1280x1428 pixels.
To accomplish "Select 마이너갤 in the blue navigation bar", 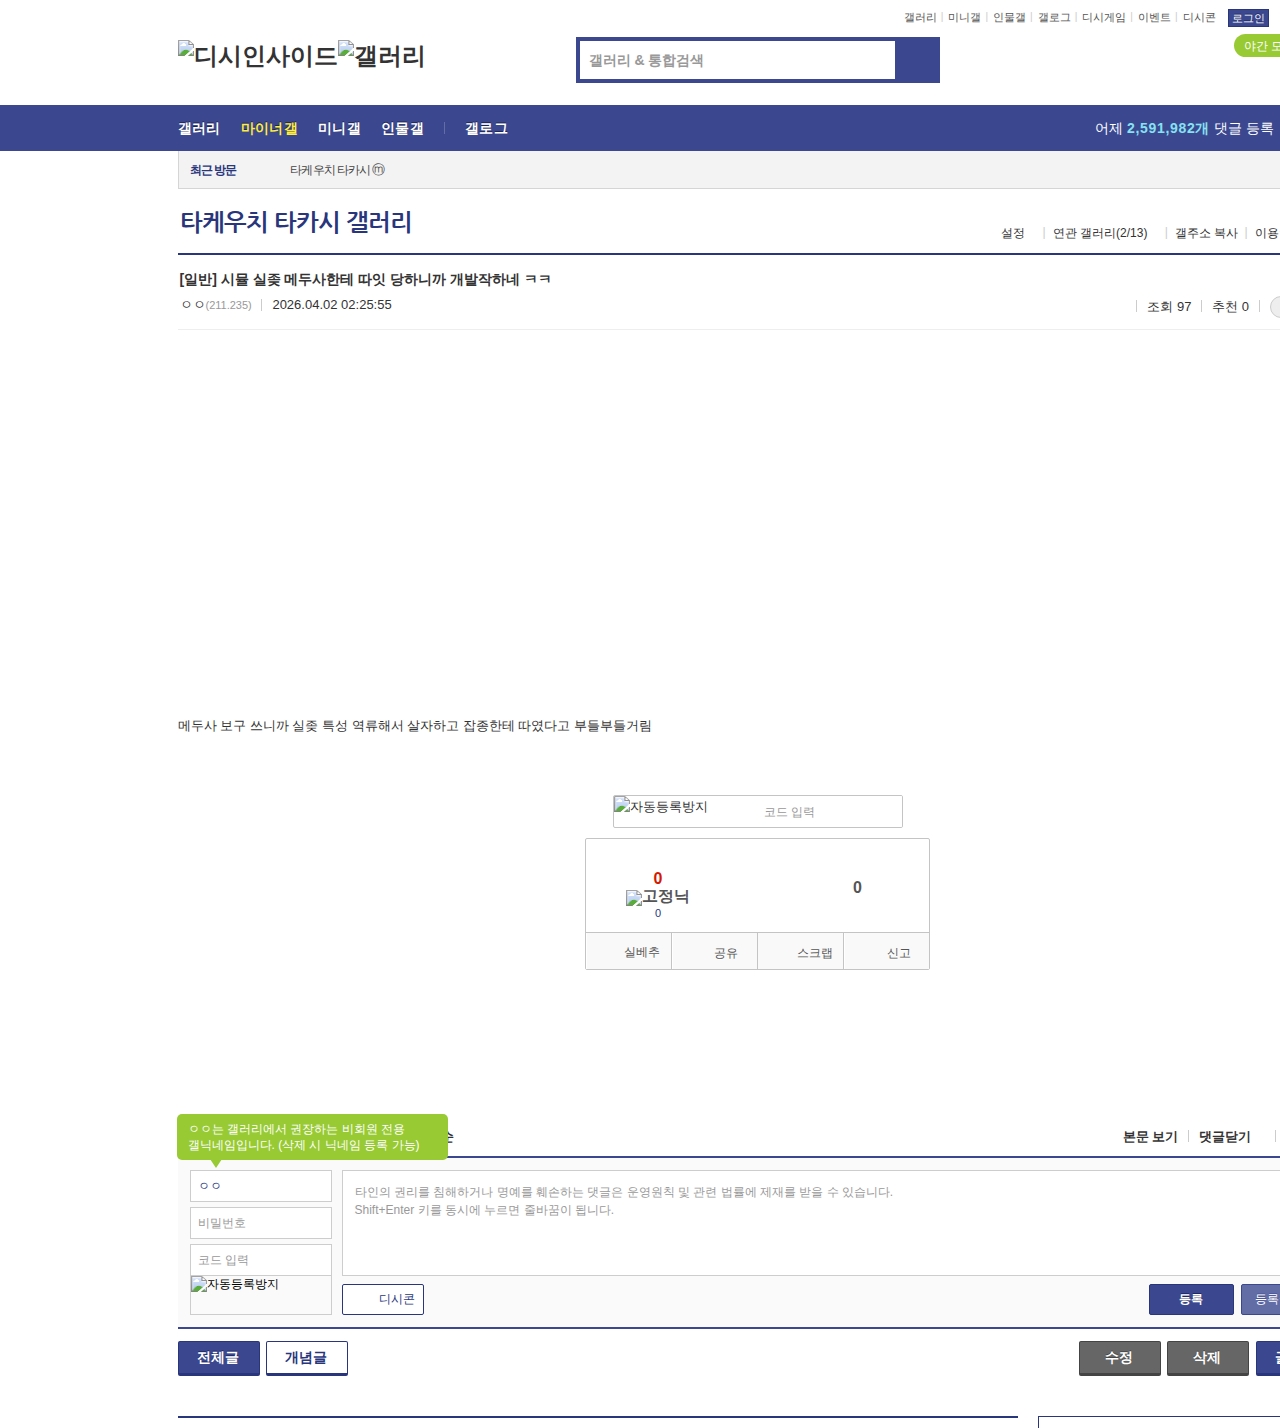I will 269,129.
